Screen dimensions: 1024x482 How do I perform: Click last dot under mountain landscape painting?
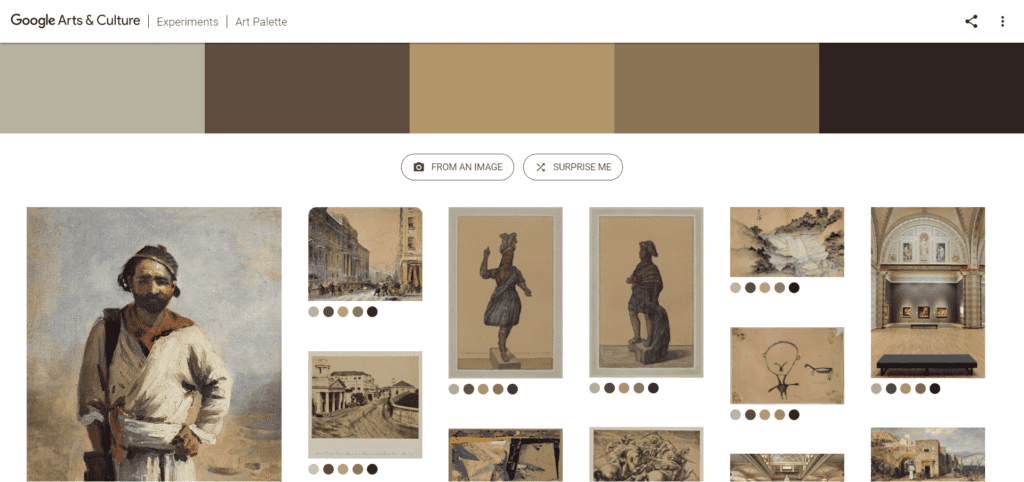click(794, 287)
